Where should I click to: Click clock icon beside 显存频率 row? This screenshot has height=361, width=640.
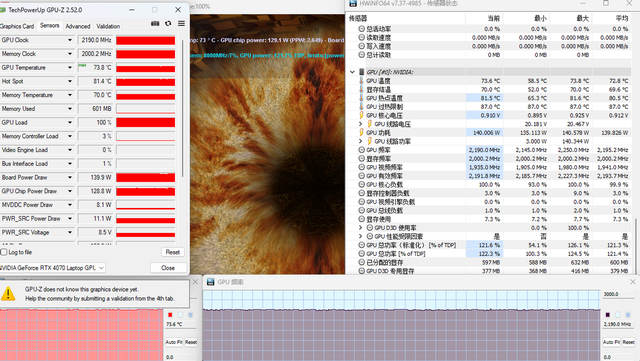361,158
